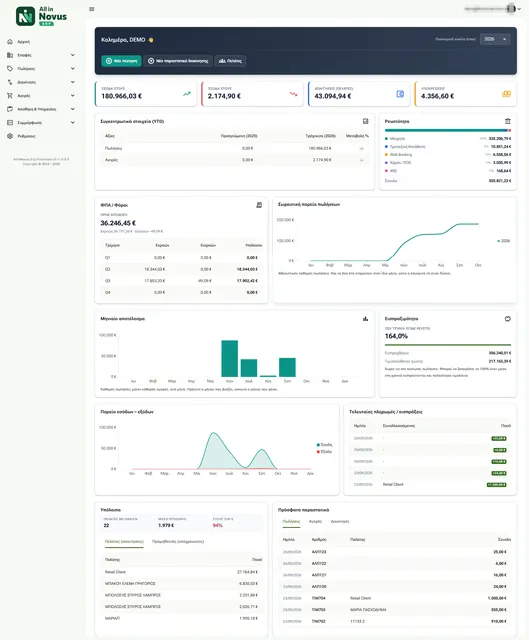Expand the Αποθήκη & Υπηρεσίες sidebar chevron
The height and width of the screenshot is (640, 529).
coord(73,109)
